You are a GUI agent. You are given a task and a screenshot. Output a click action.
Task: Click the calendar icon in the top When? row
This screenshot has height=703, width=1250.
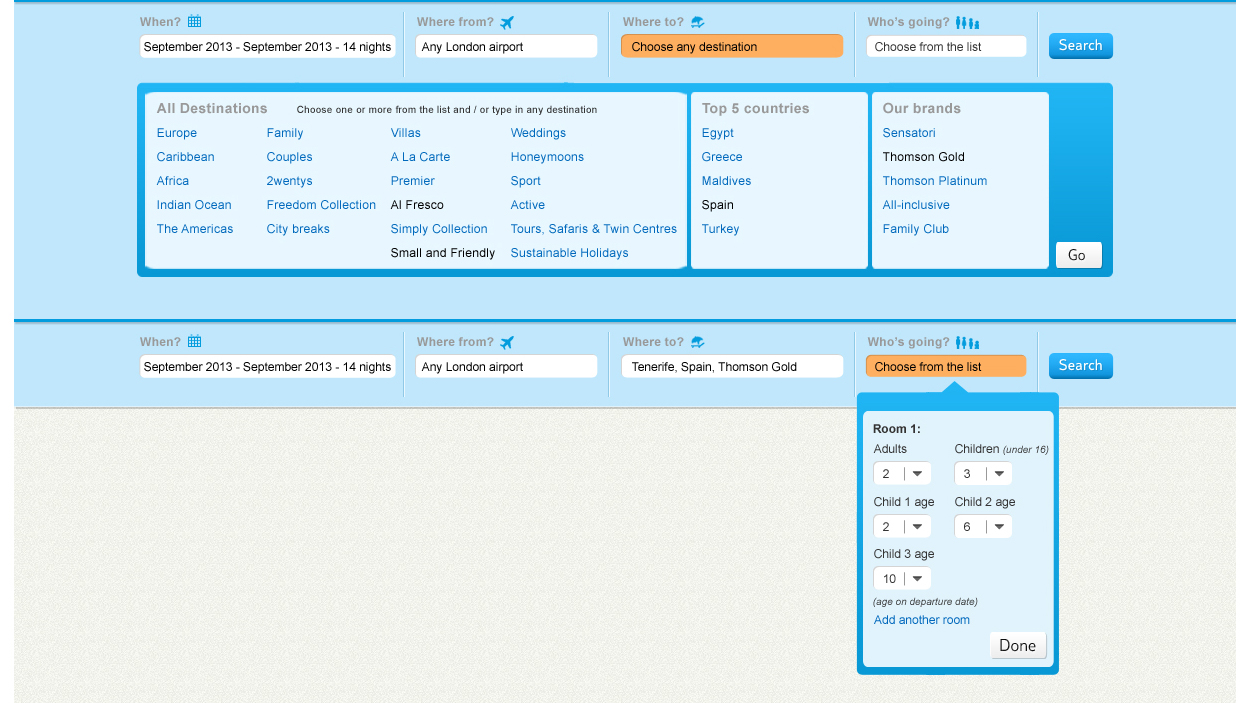[195, 22]
